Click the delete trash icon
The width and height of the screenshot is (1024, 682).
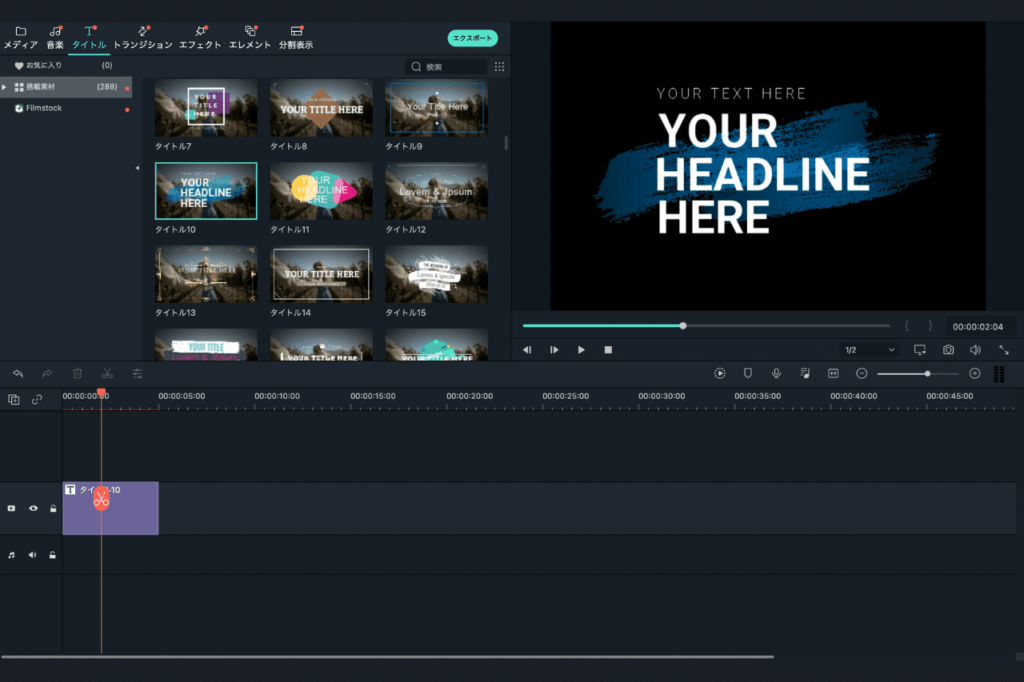[x=77, y=374]
